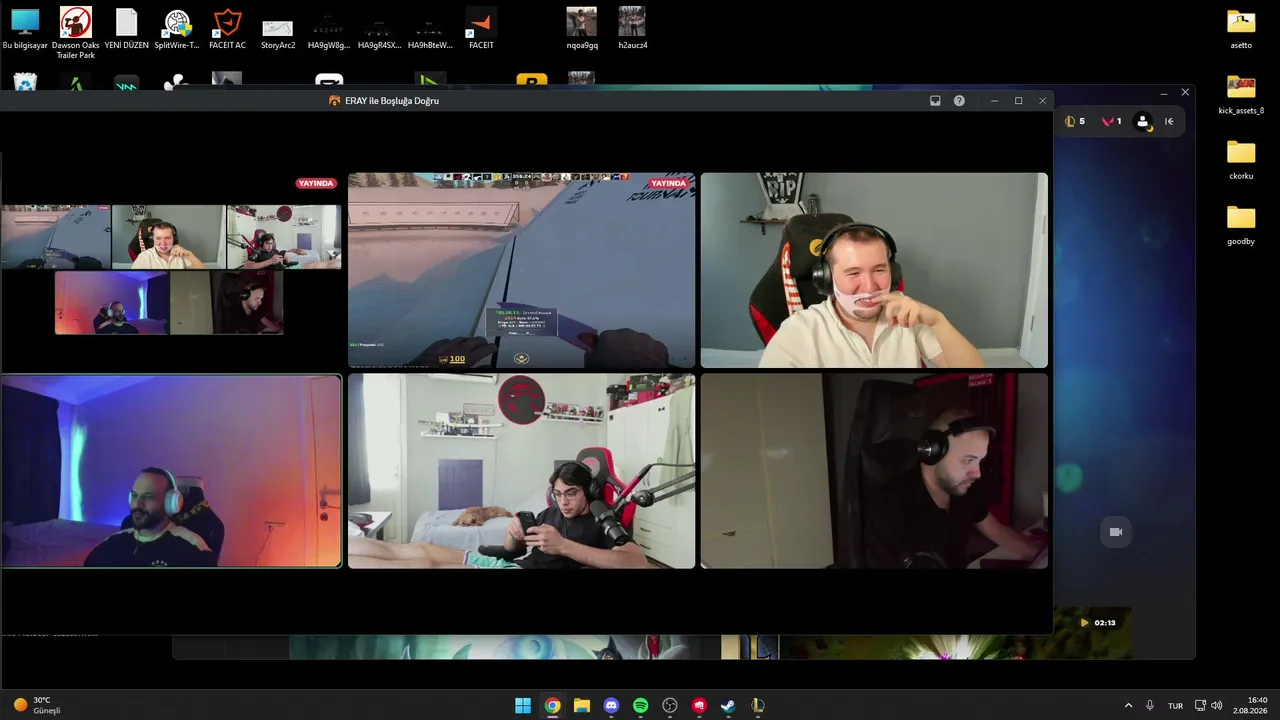
Task: Click the video camera button in Riot client
Action: point(1116,532)
